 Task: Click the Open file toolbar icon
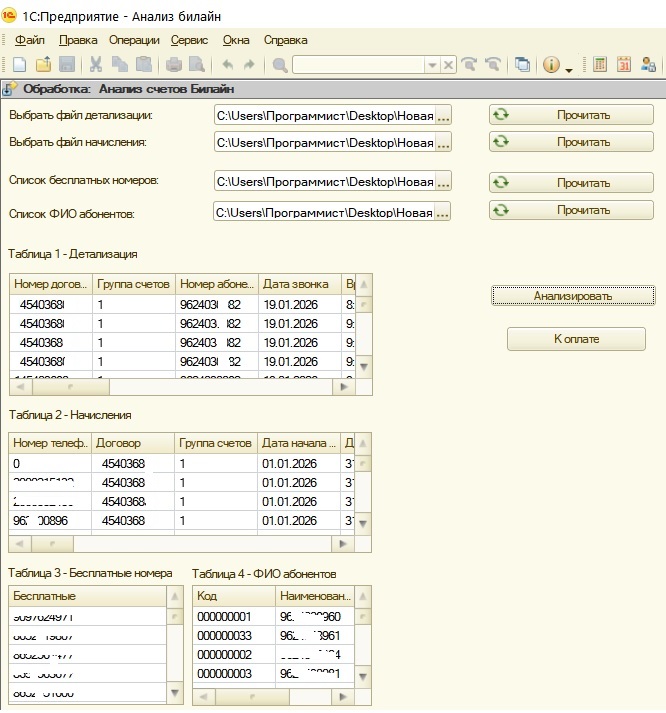(43, 65)
